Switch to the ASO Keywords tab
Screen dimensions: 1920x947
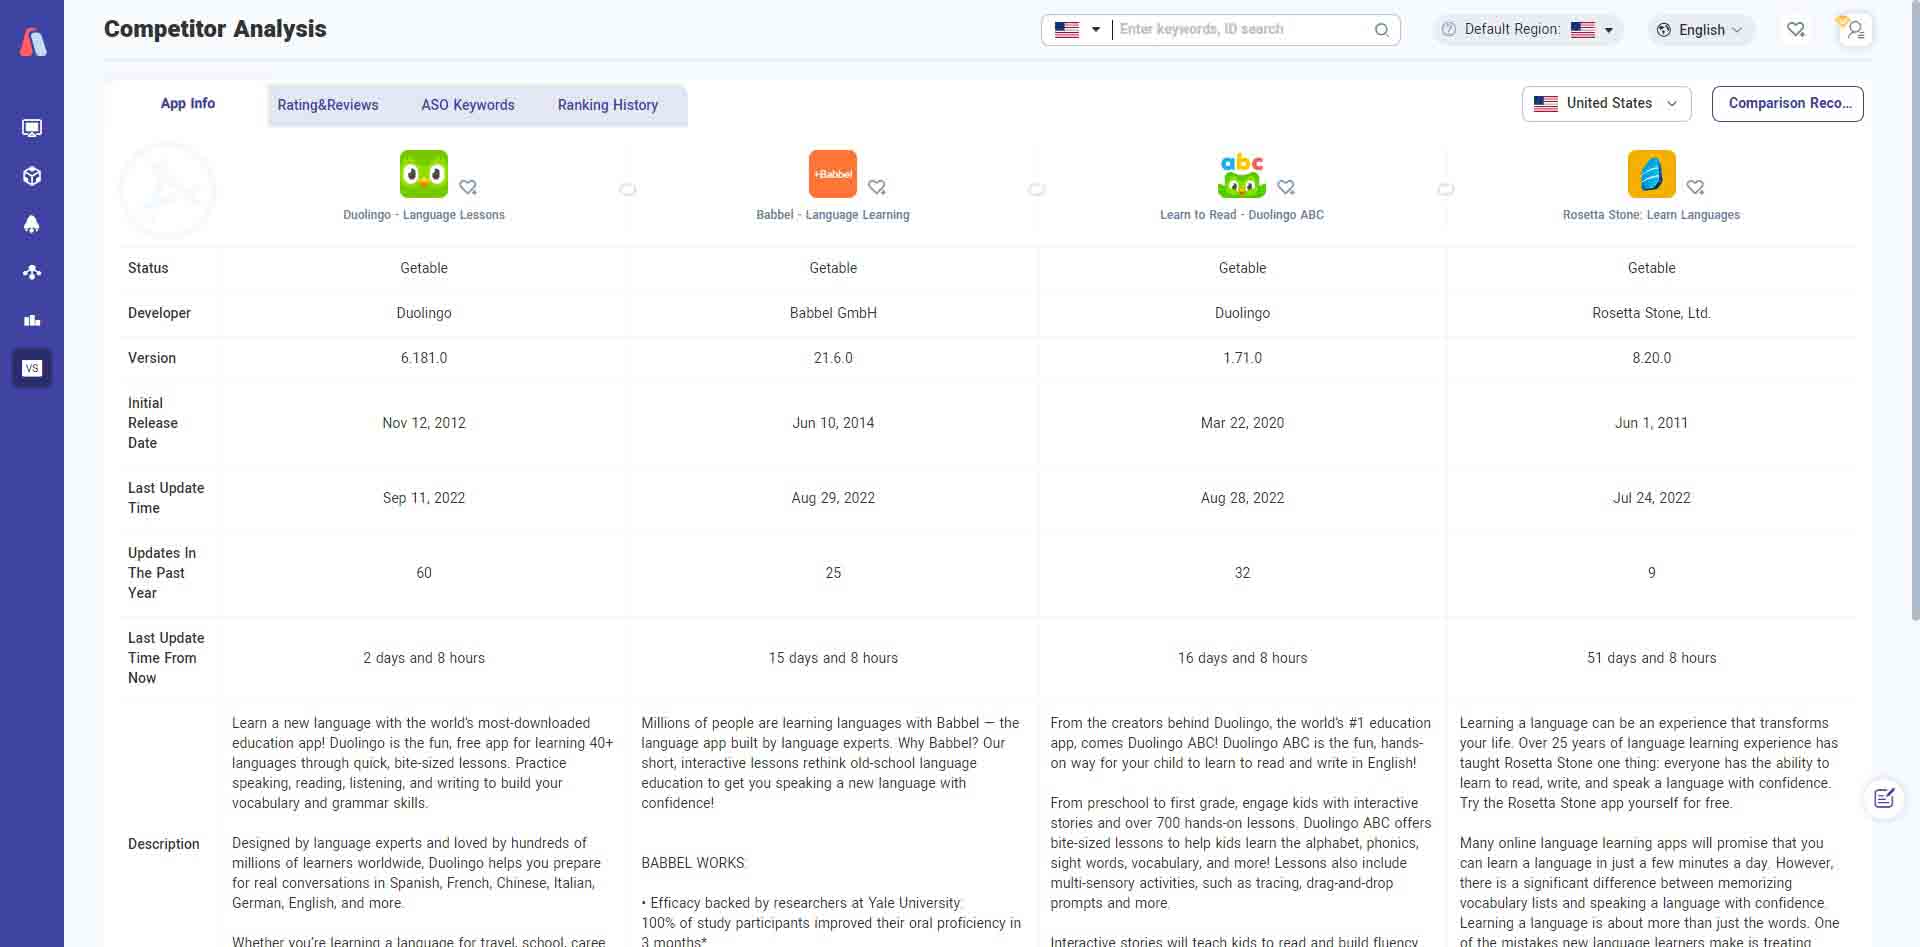(468, 105)
